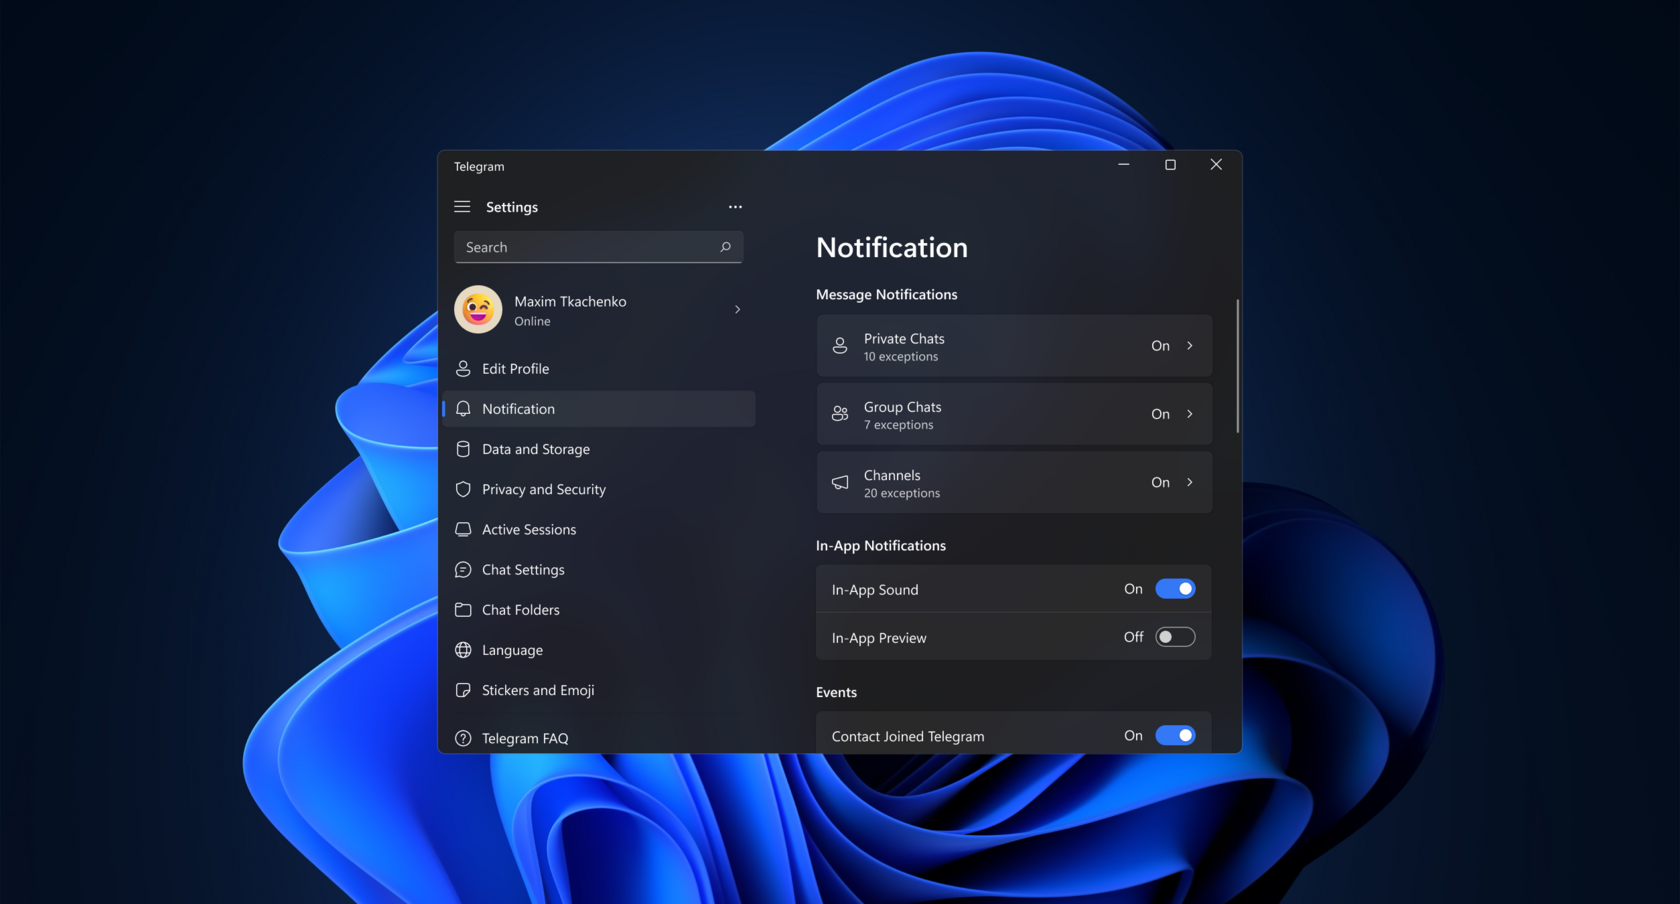Turn off the In-App Sound toggle
The height and width of the screenshot is (904, 1680).
1175,589
